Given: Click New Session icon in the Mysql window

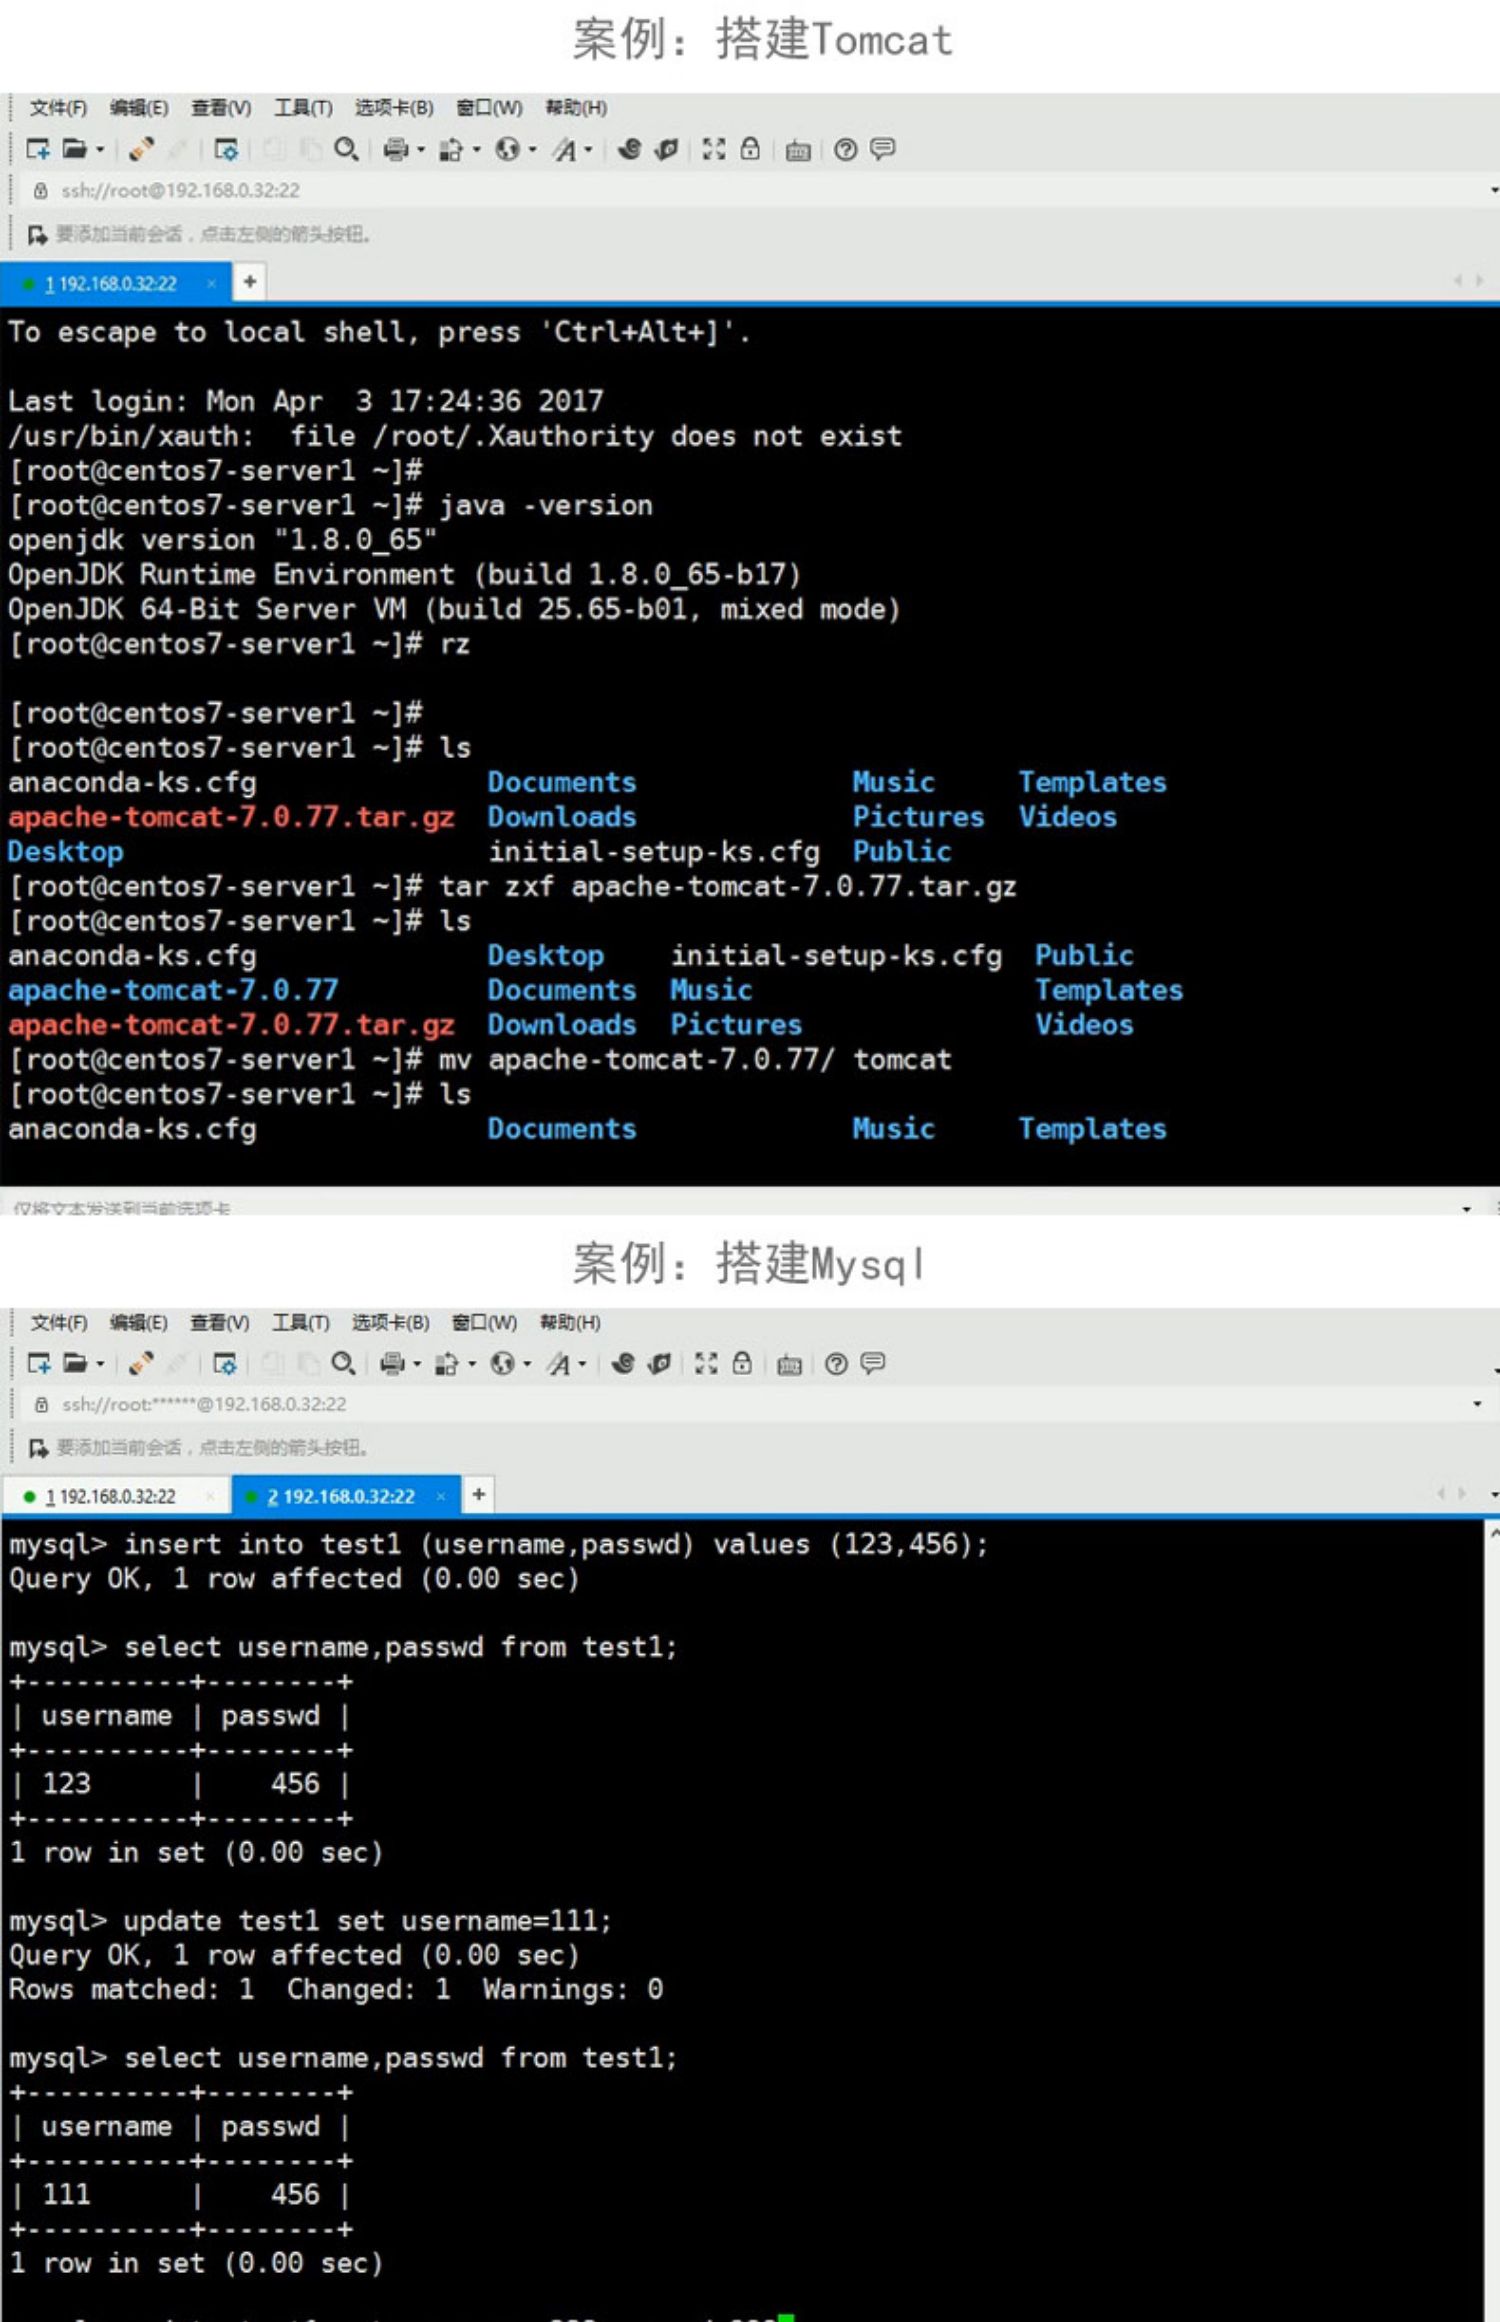Looking at the screenshot, I should pyautogui.click(x=38, y=1363).
